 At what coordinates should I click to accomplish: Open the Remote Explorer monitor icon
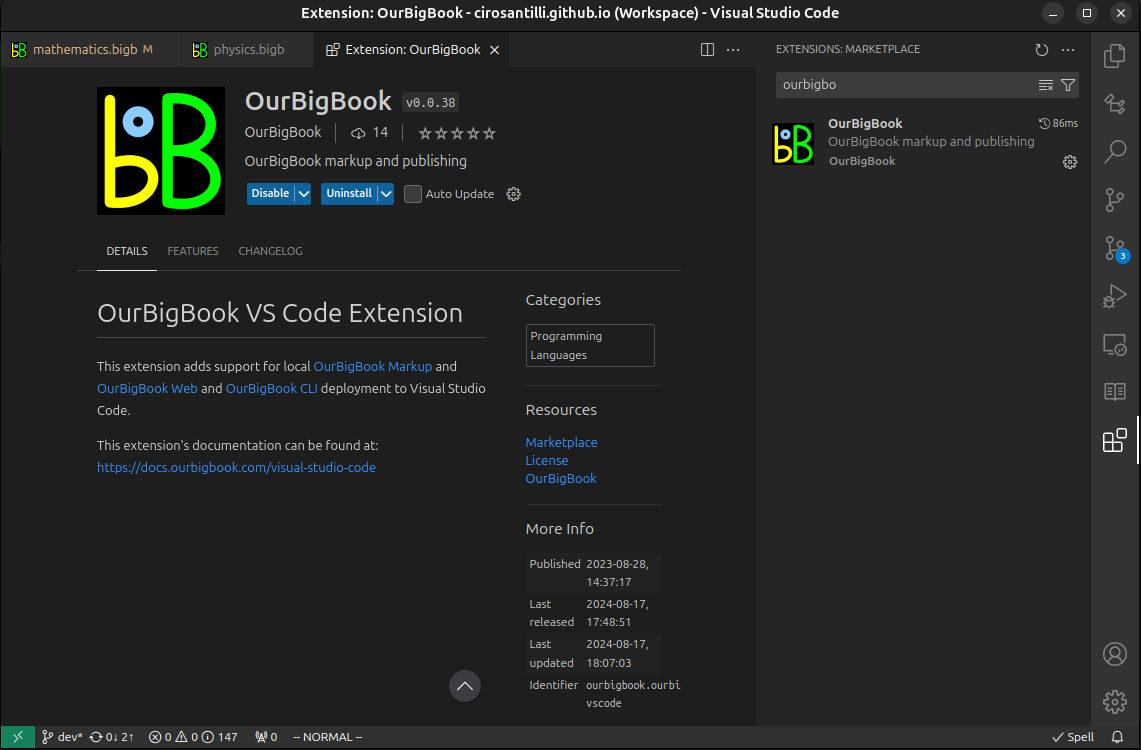(1114, 344)
